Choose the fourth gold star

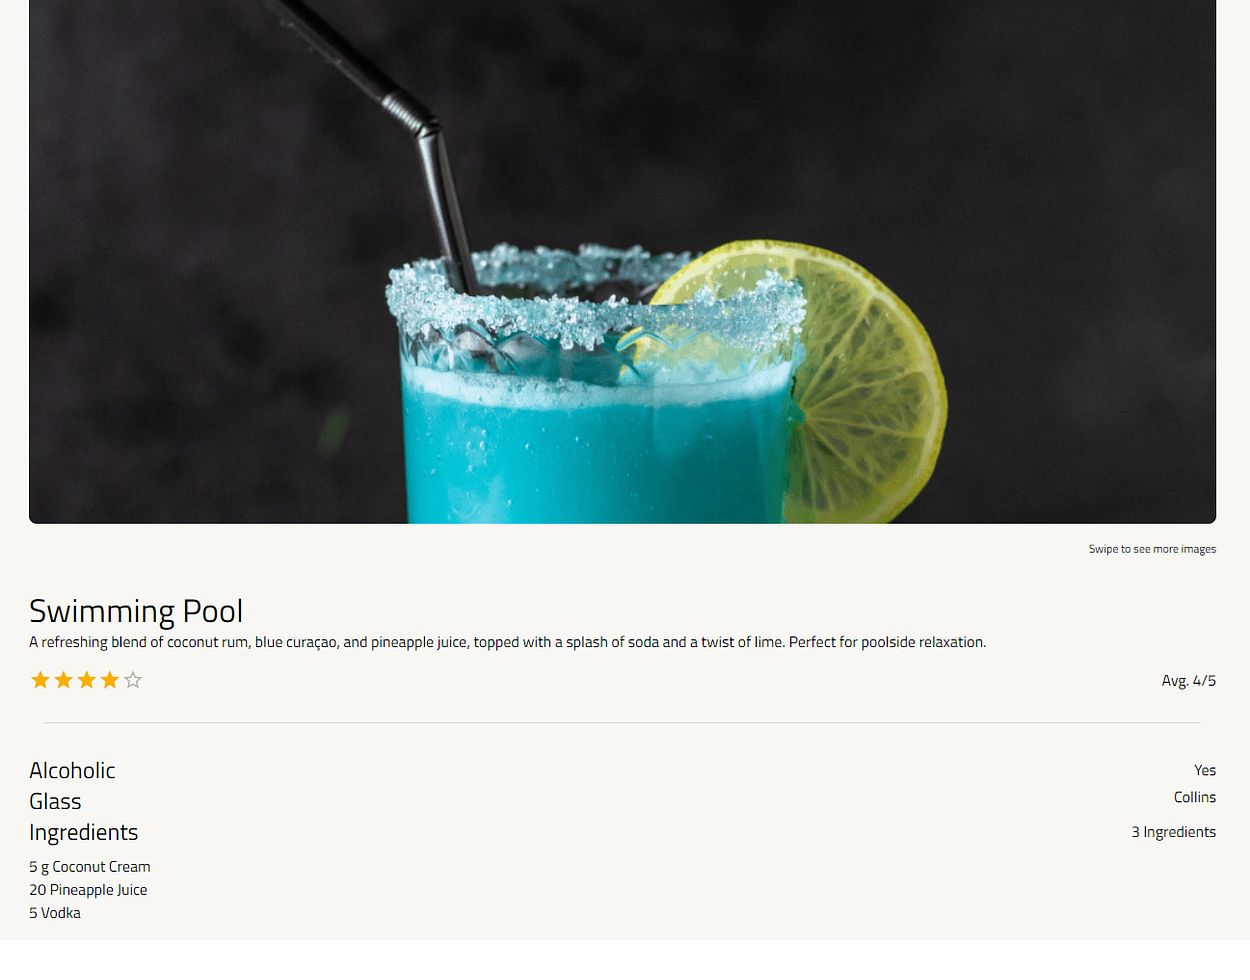coord(110,680)
